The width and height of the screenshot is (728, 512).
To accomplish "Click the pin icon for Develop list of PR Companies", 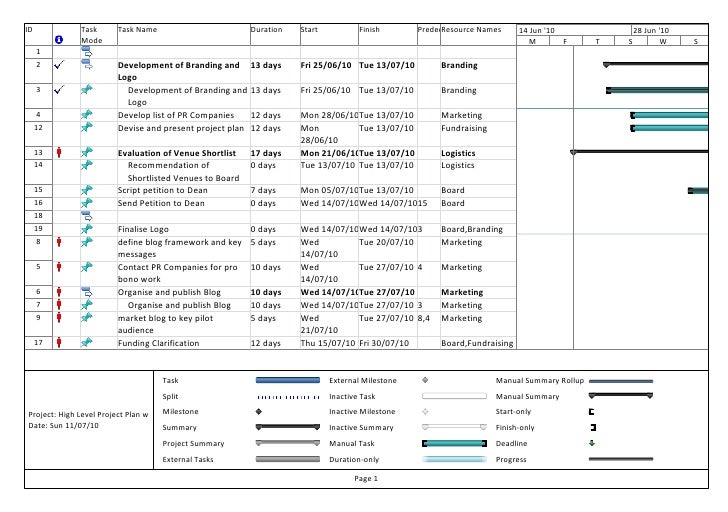I will tap(86, 114).
